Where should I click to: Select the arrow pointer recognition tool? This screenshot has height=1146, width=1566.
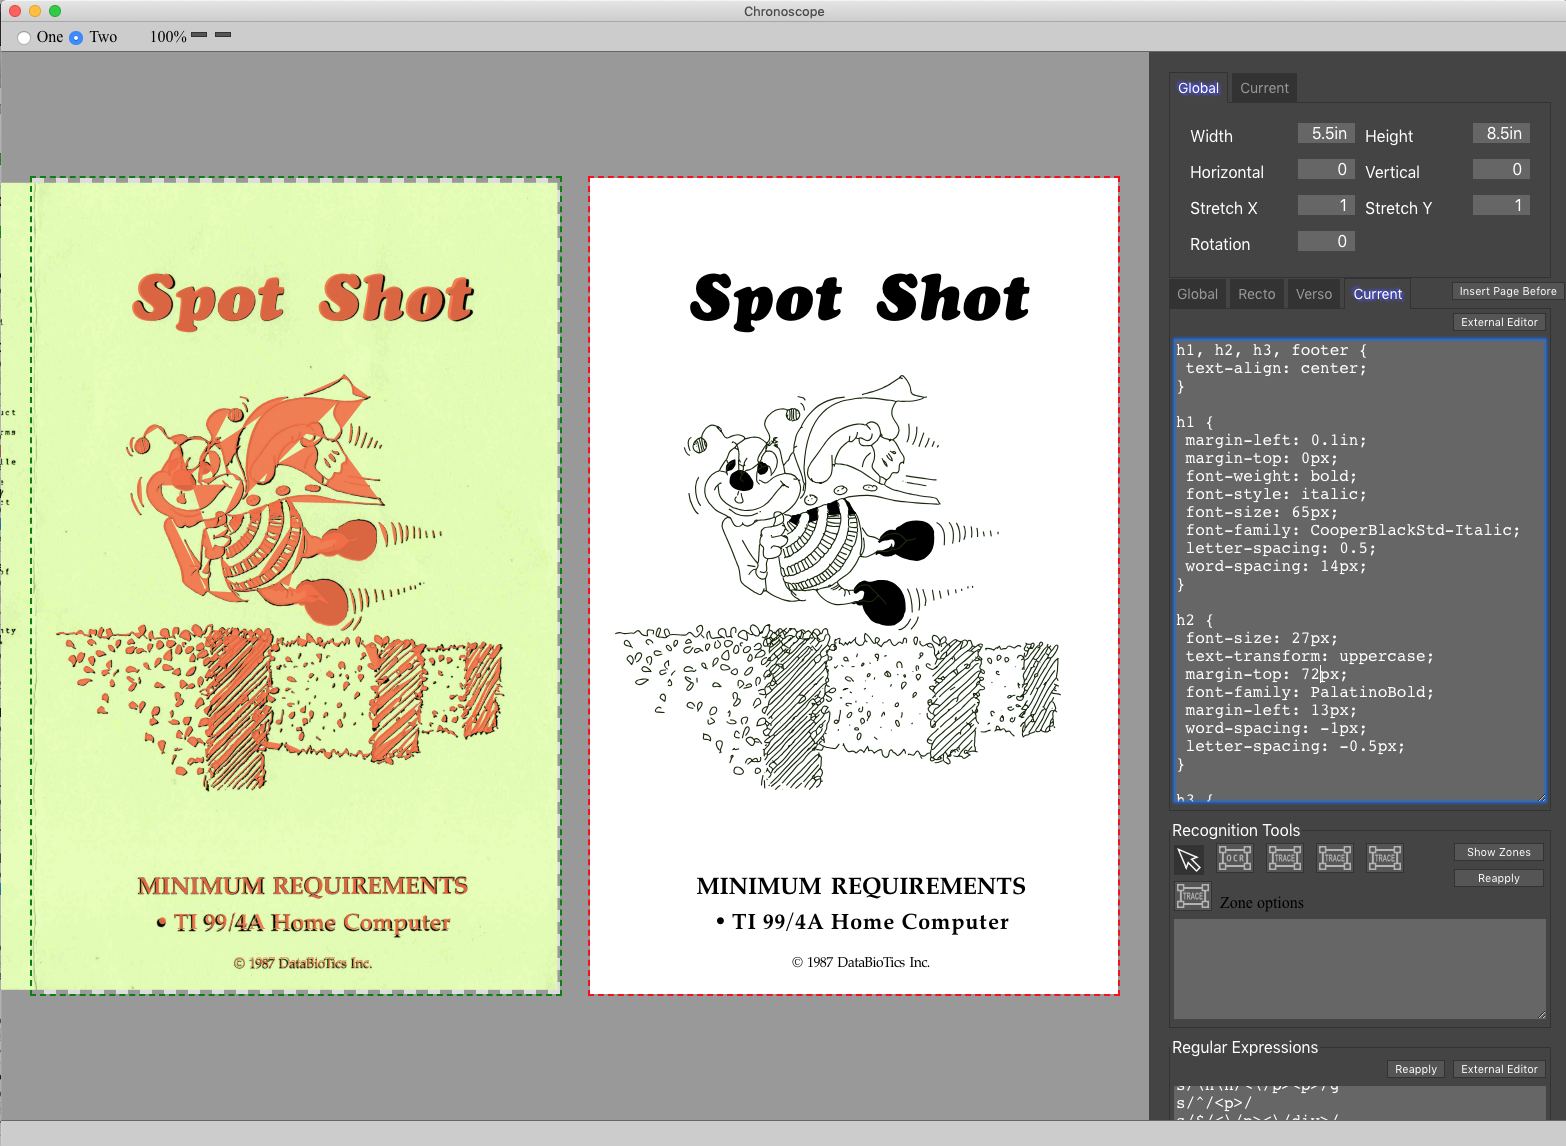tap(1189, 859)
